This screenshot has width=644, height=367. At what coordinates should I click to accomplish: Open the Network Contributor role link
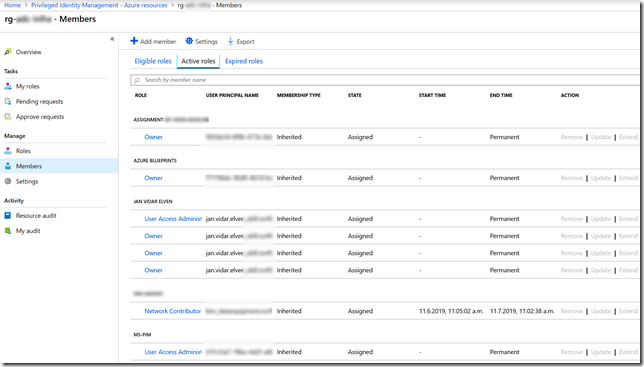pos(172,311)
